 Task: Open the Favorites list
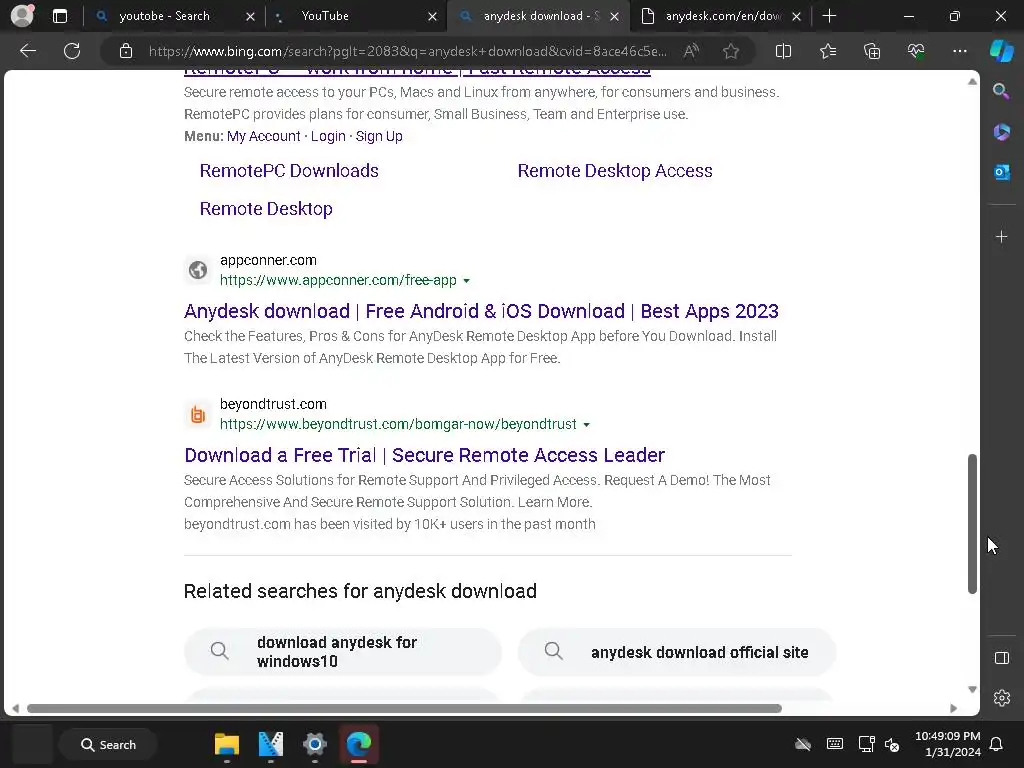coord(827,51)
